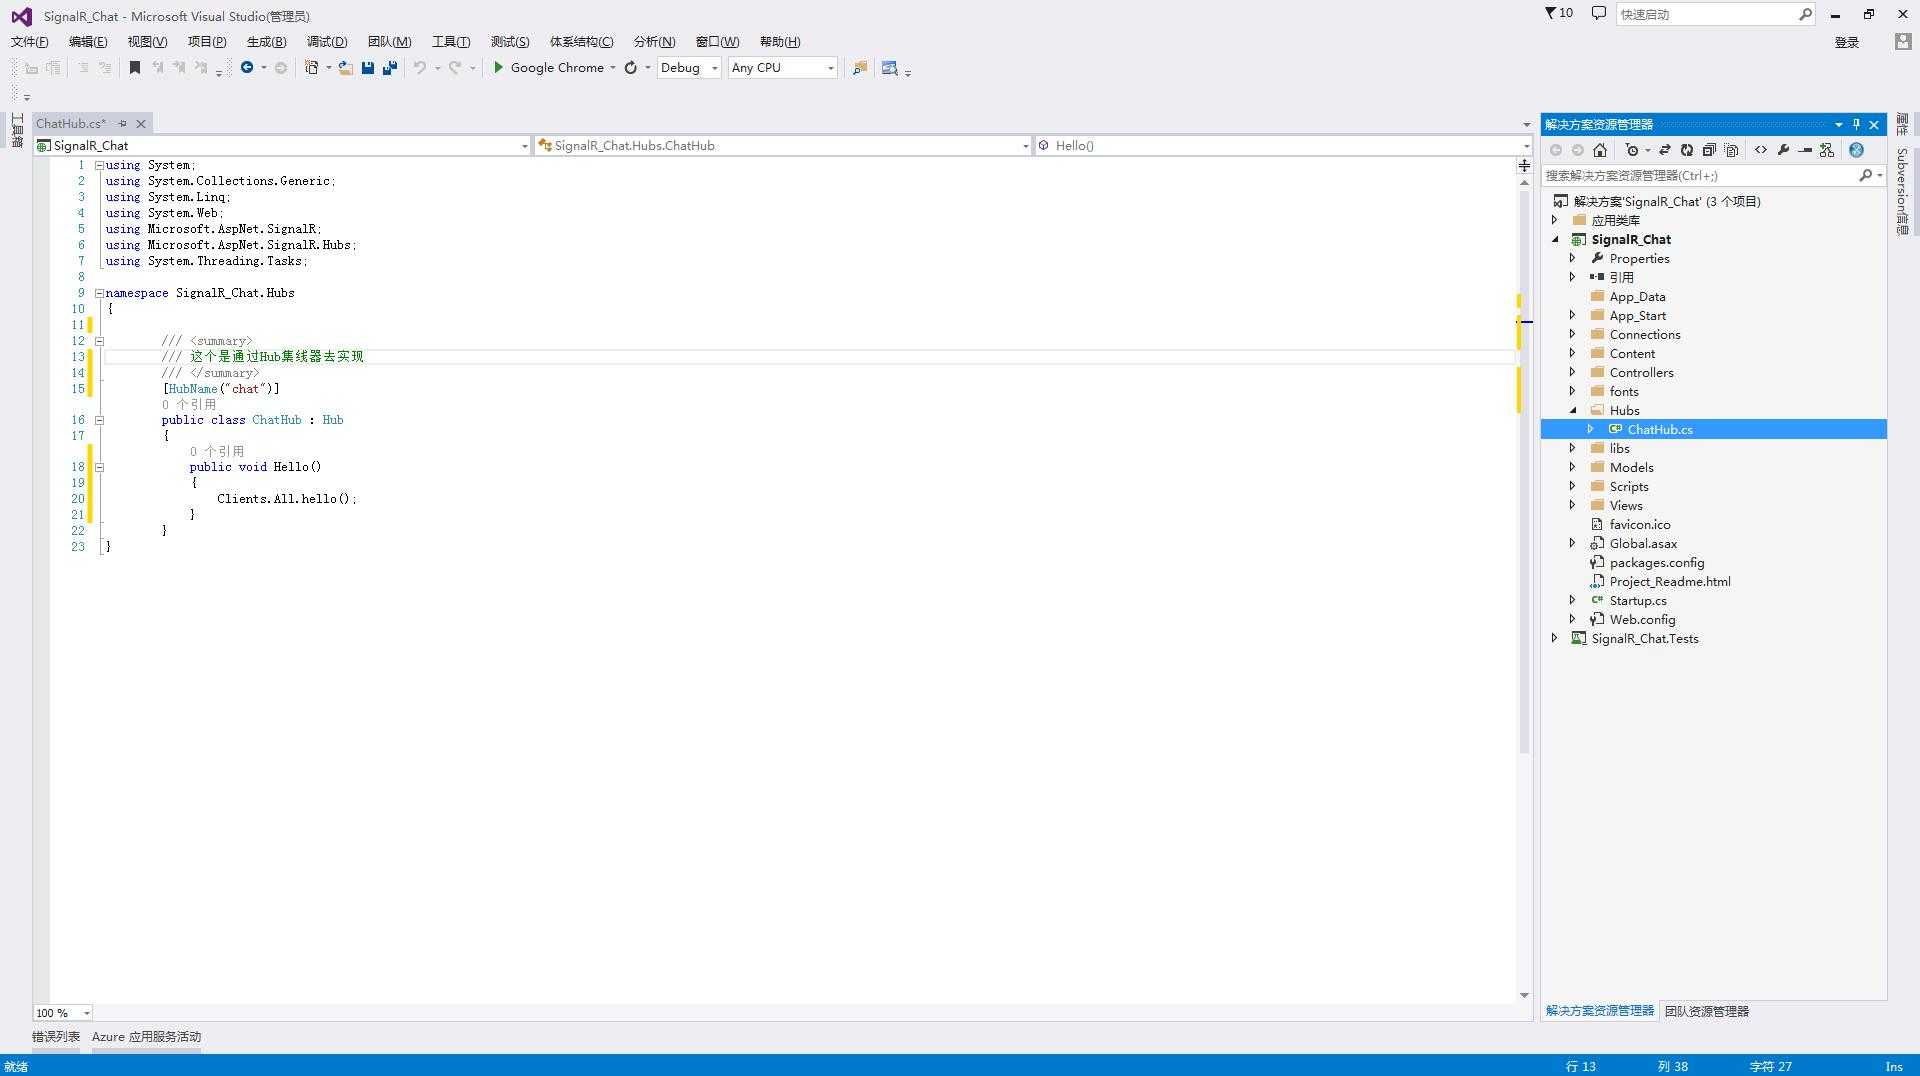Click the Navigate Backward arrow icon

246,68
